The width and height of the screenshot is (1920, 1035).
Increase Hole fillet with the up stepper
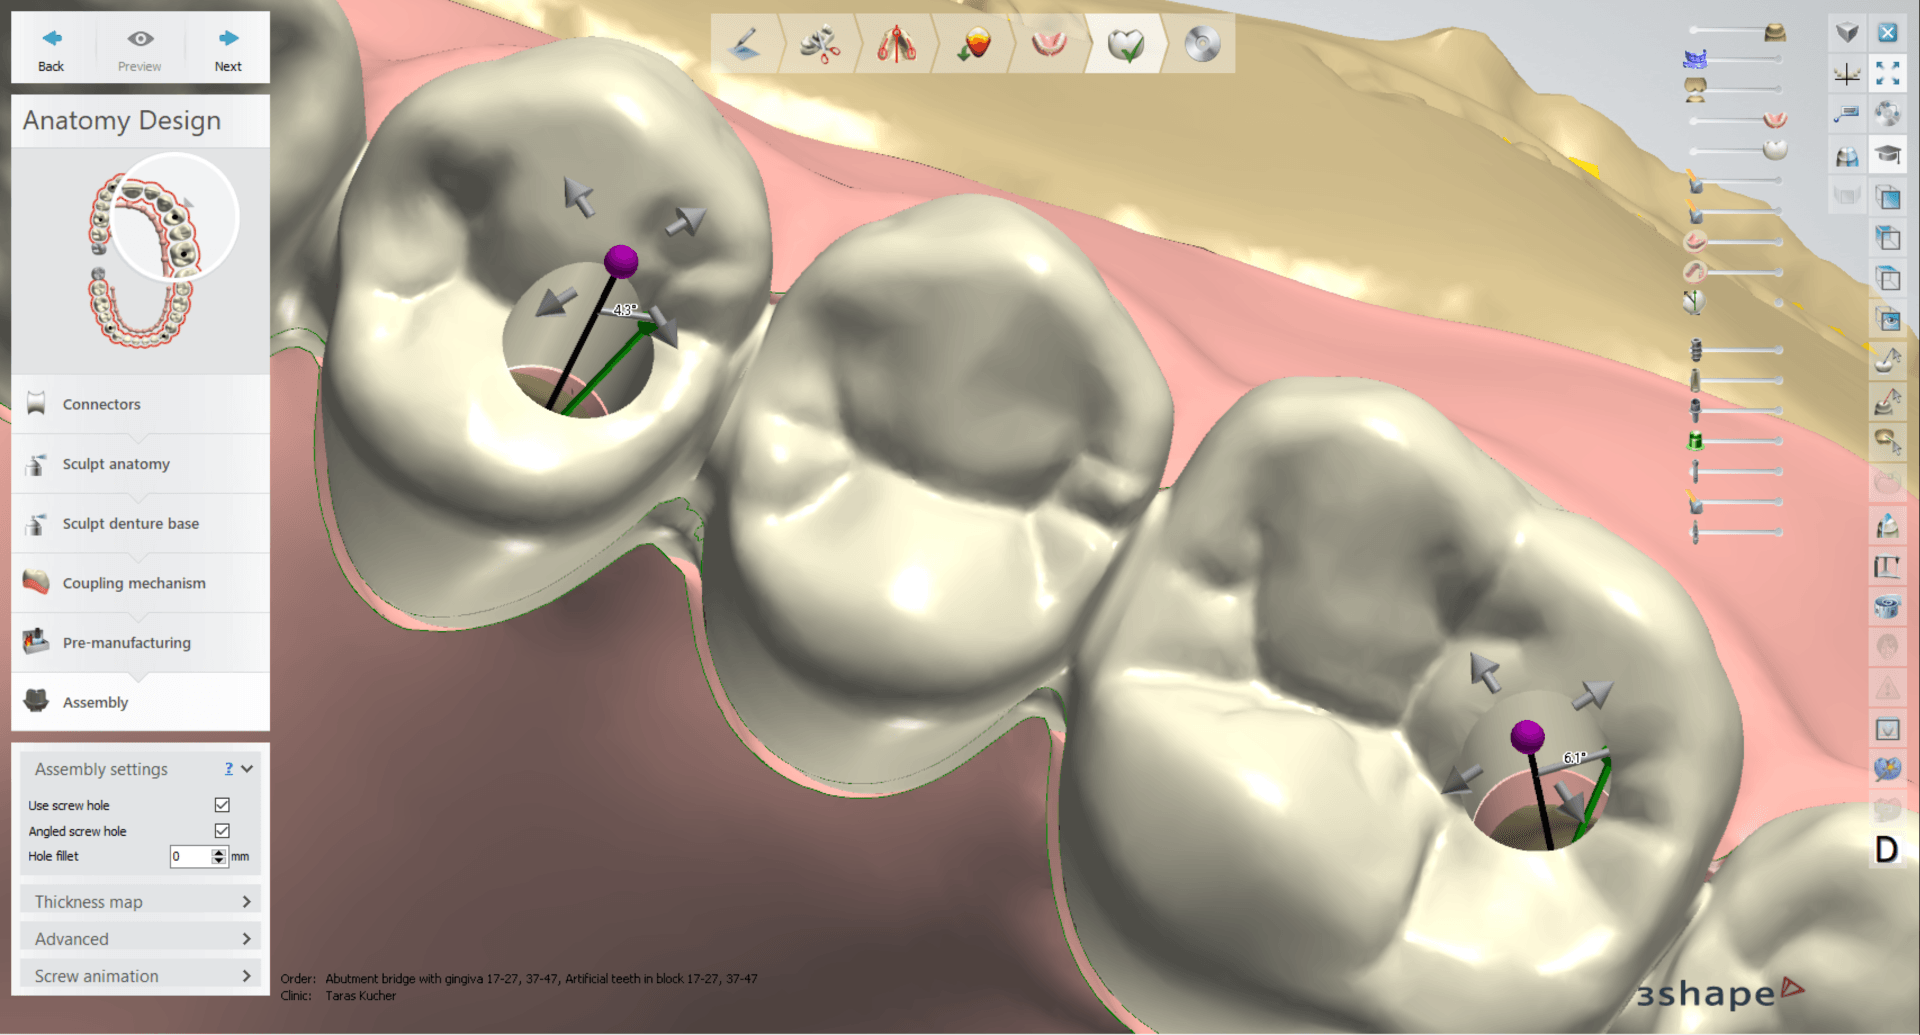click(x=220, y=852)
